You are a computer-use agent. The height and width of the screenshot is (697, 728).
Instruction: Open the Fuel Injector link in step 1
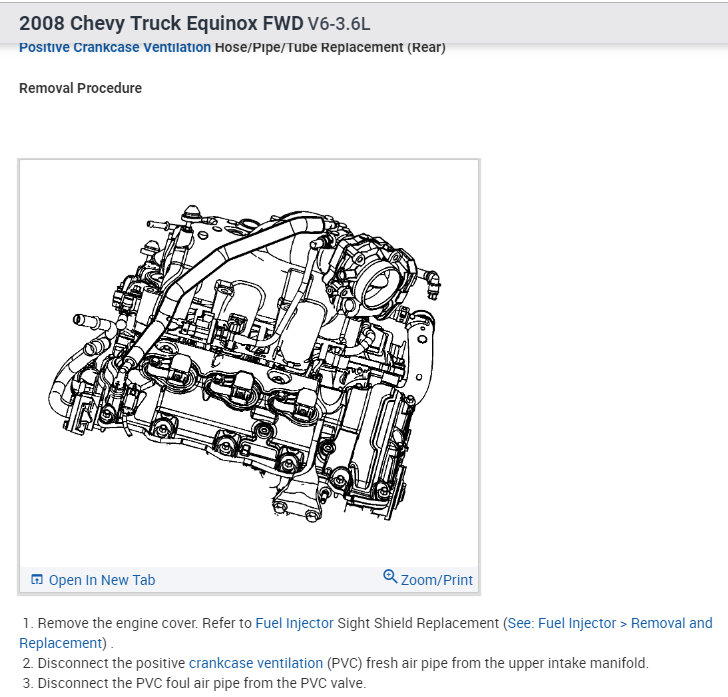pyautogui.click(x=294, y=623)
